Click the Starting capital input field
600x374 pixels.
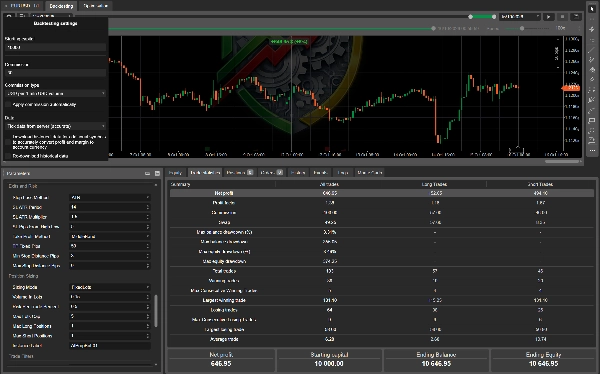pos(55,47)
